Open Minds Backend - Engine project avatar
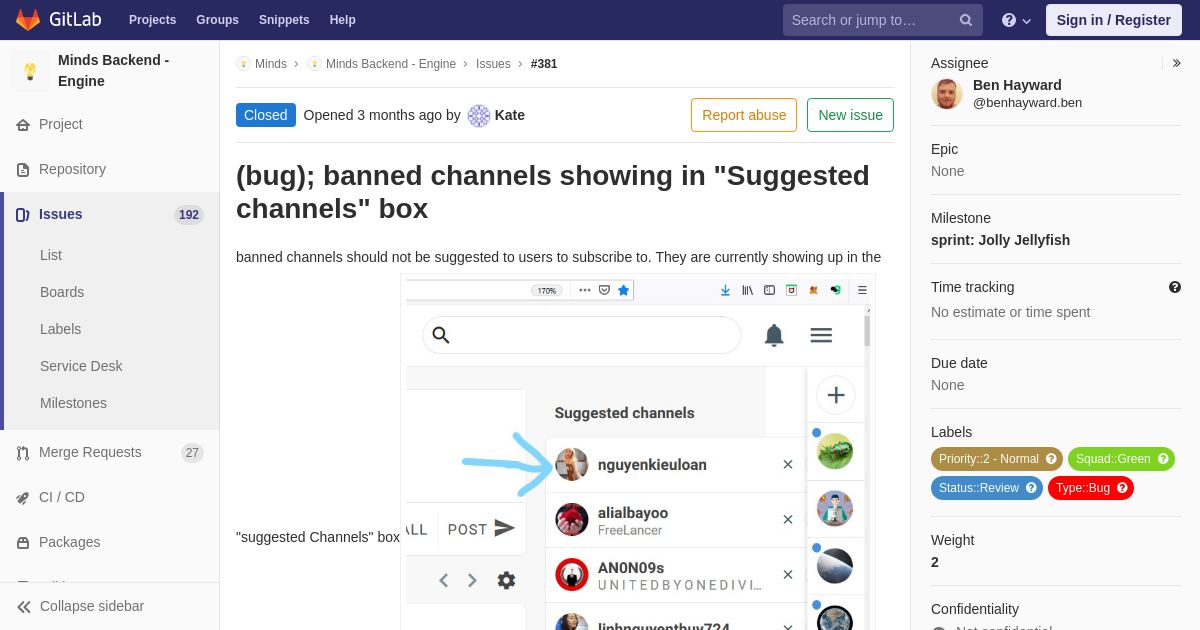 30,71
